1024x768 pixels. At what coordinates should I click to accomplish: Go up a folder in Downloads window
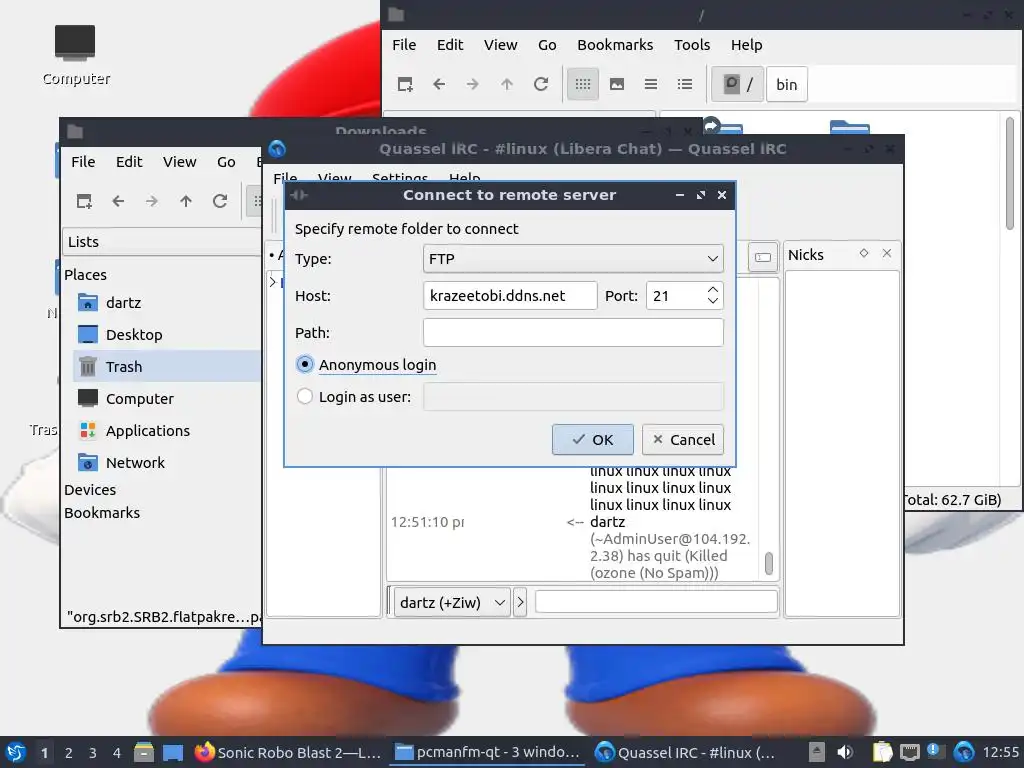click(186, 201)
